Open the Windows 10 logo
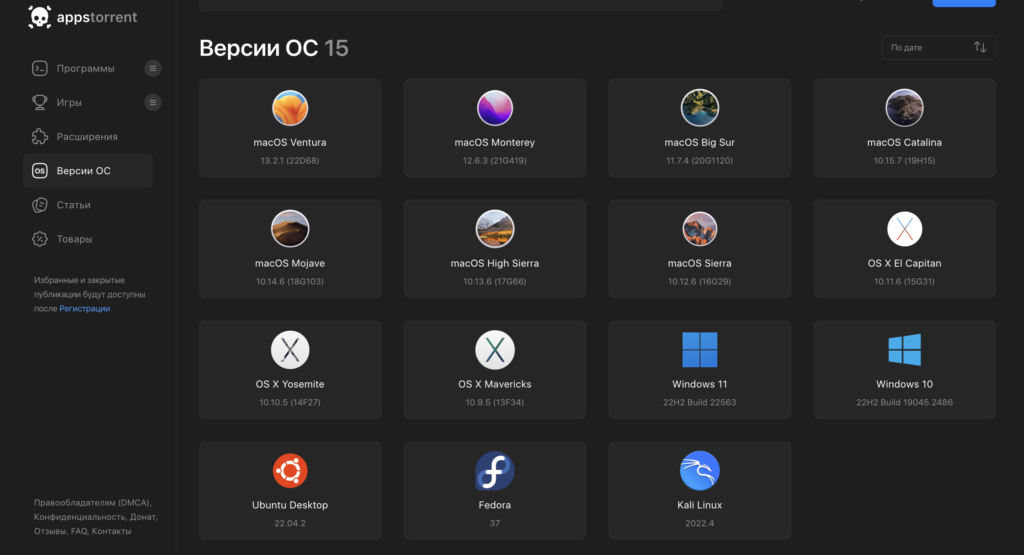This screenshot has width=1024, height=555. click(904, 349)
